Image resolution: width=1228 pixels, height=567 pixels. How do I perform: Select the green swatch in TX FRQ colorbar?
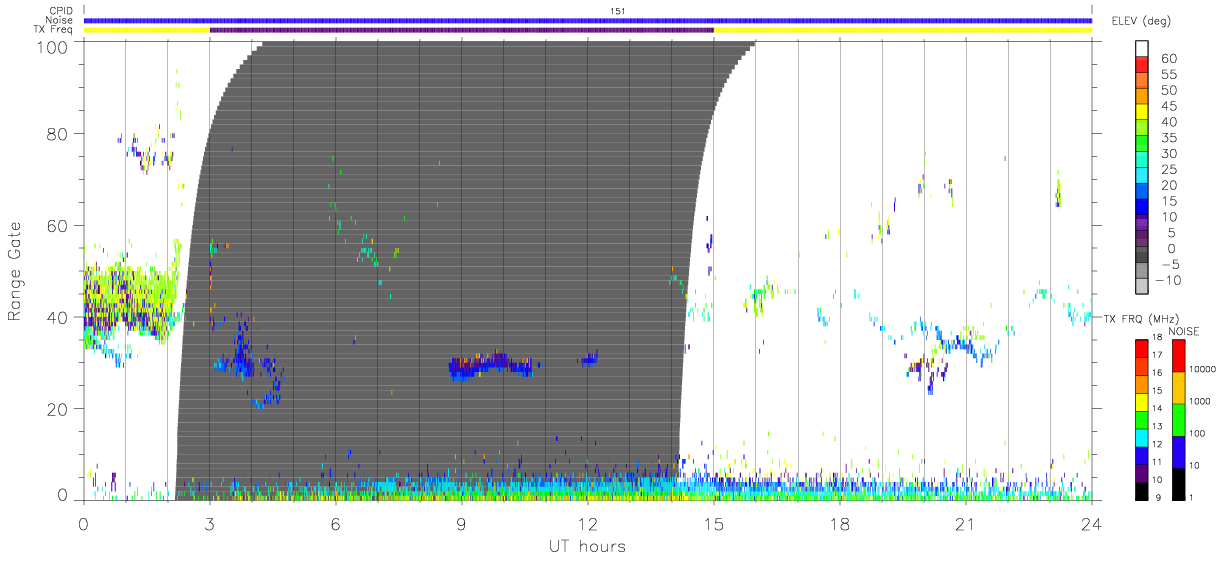click(x=1141, y=419)
